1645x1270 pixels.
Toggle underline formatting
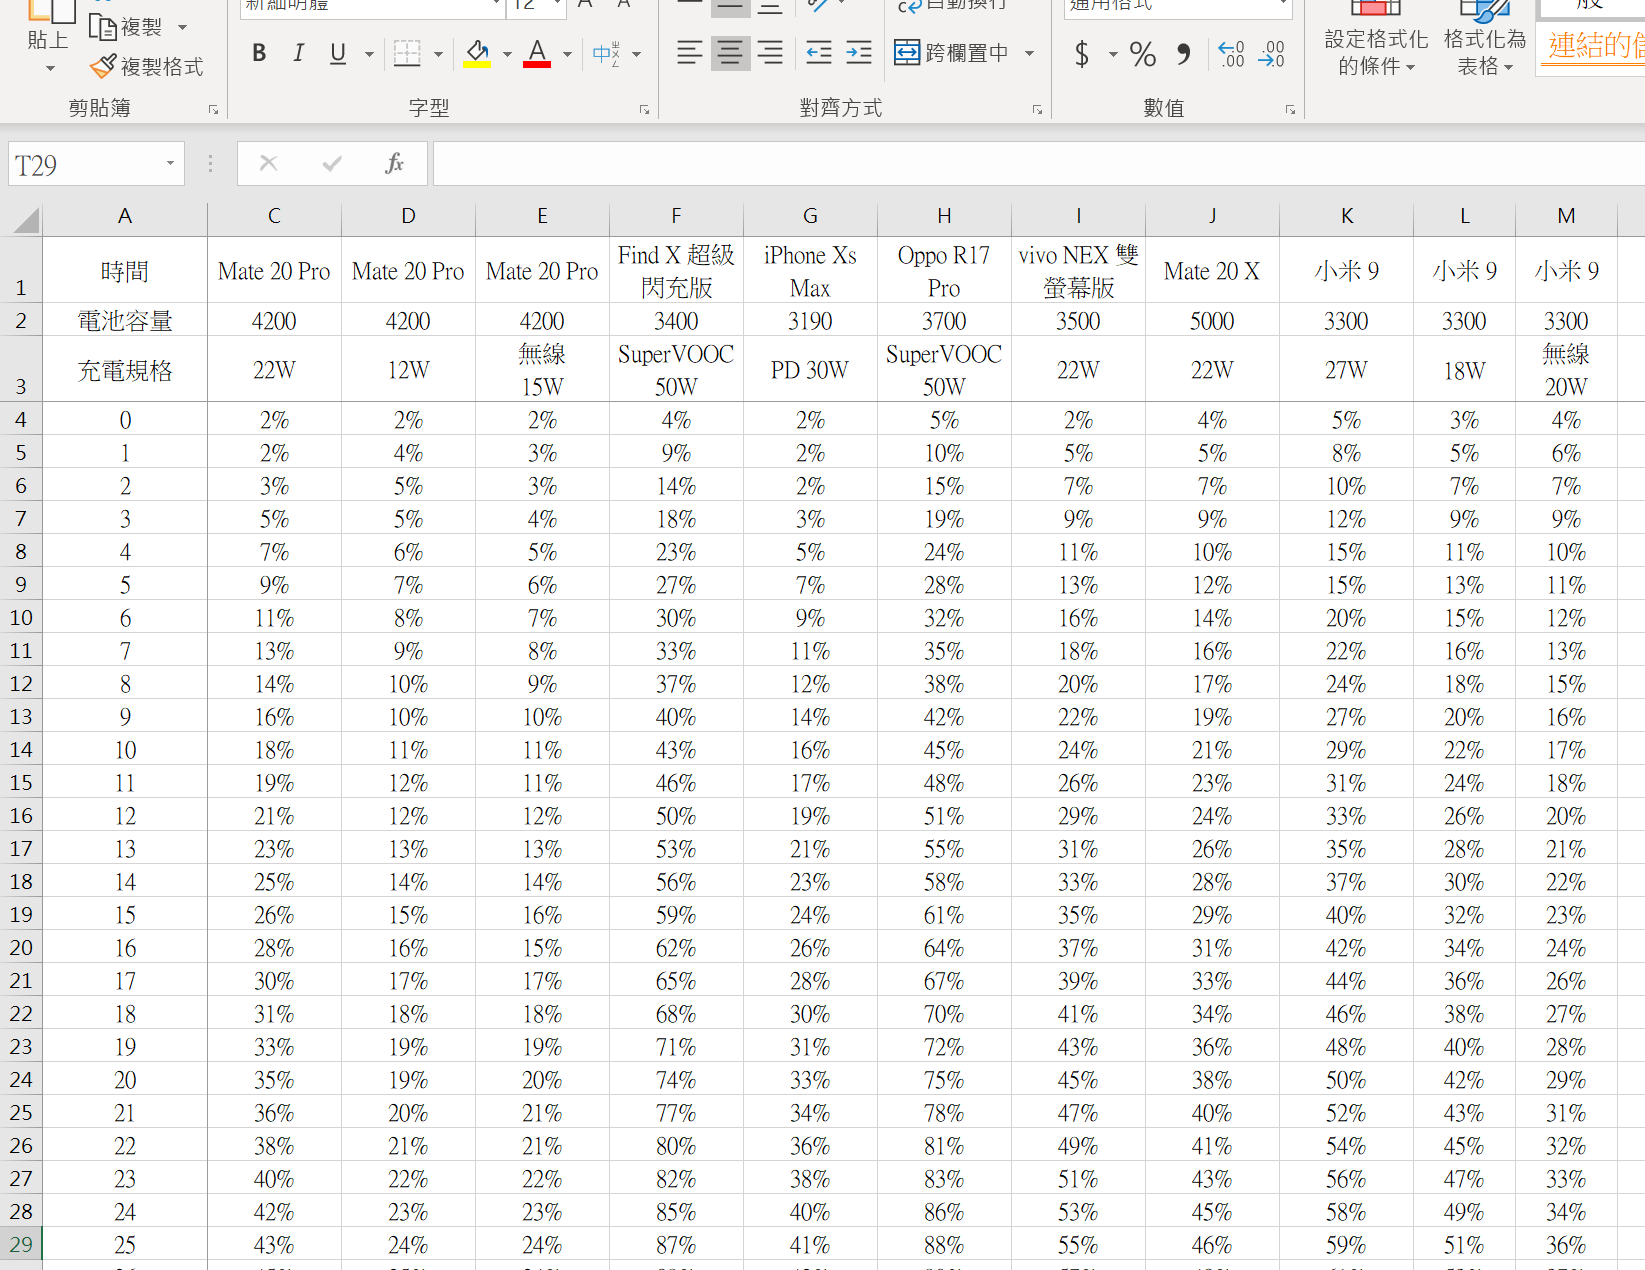point(338,54)
